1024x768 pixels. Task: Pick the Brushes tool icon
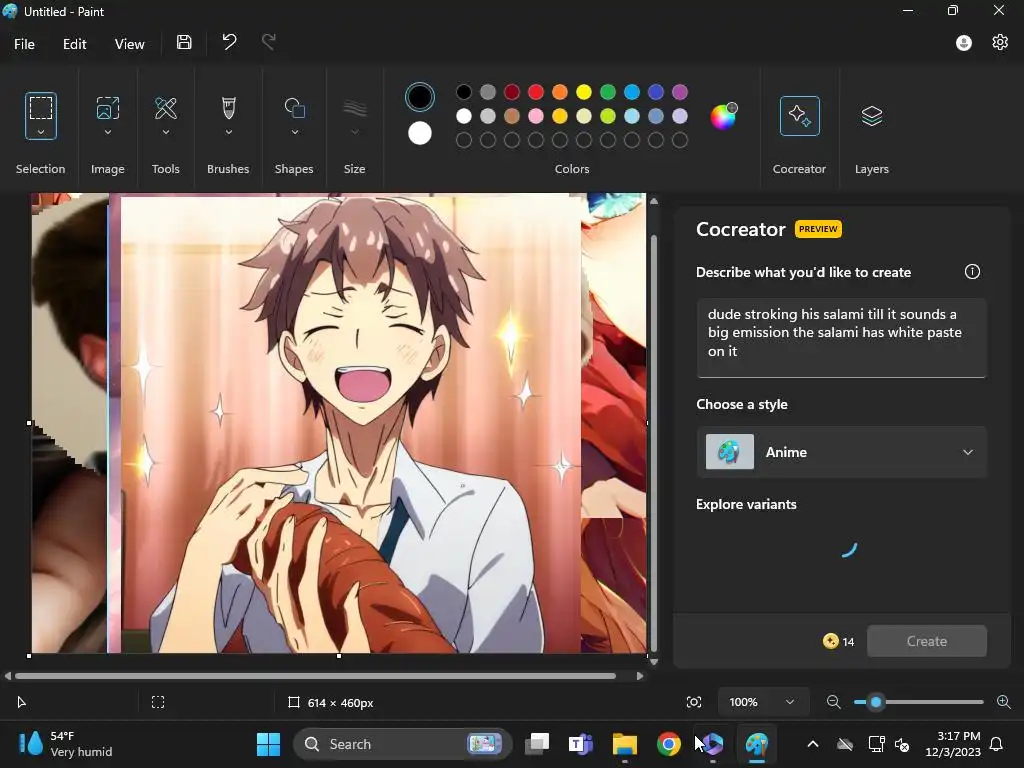tap(229, 108)
